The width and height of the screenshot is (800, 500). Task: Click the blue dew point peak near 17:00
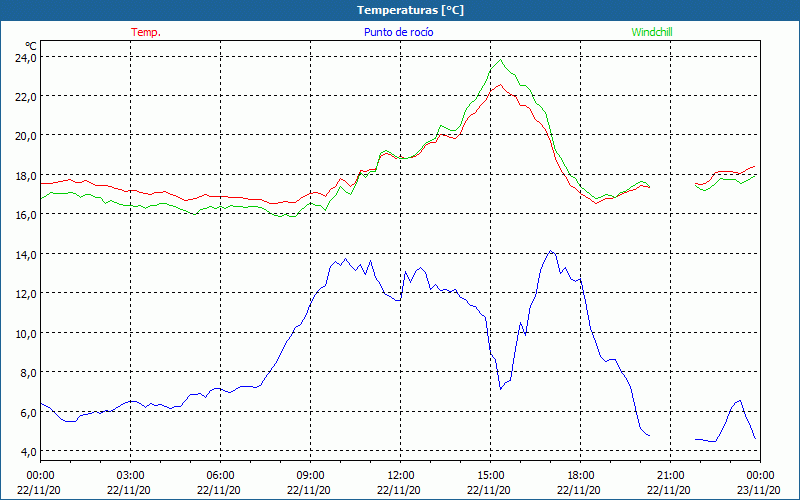point(550,251)
